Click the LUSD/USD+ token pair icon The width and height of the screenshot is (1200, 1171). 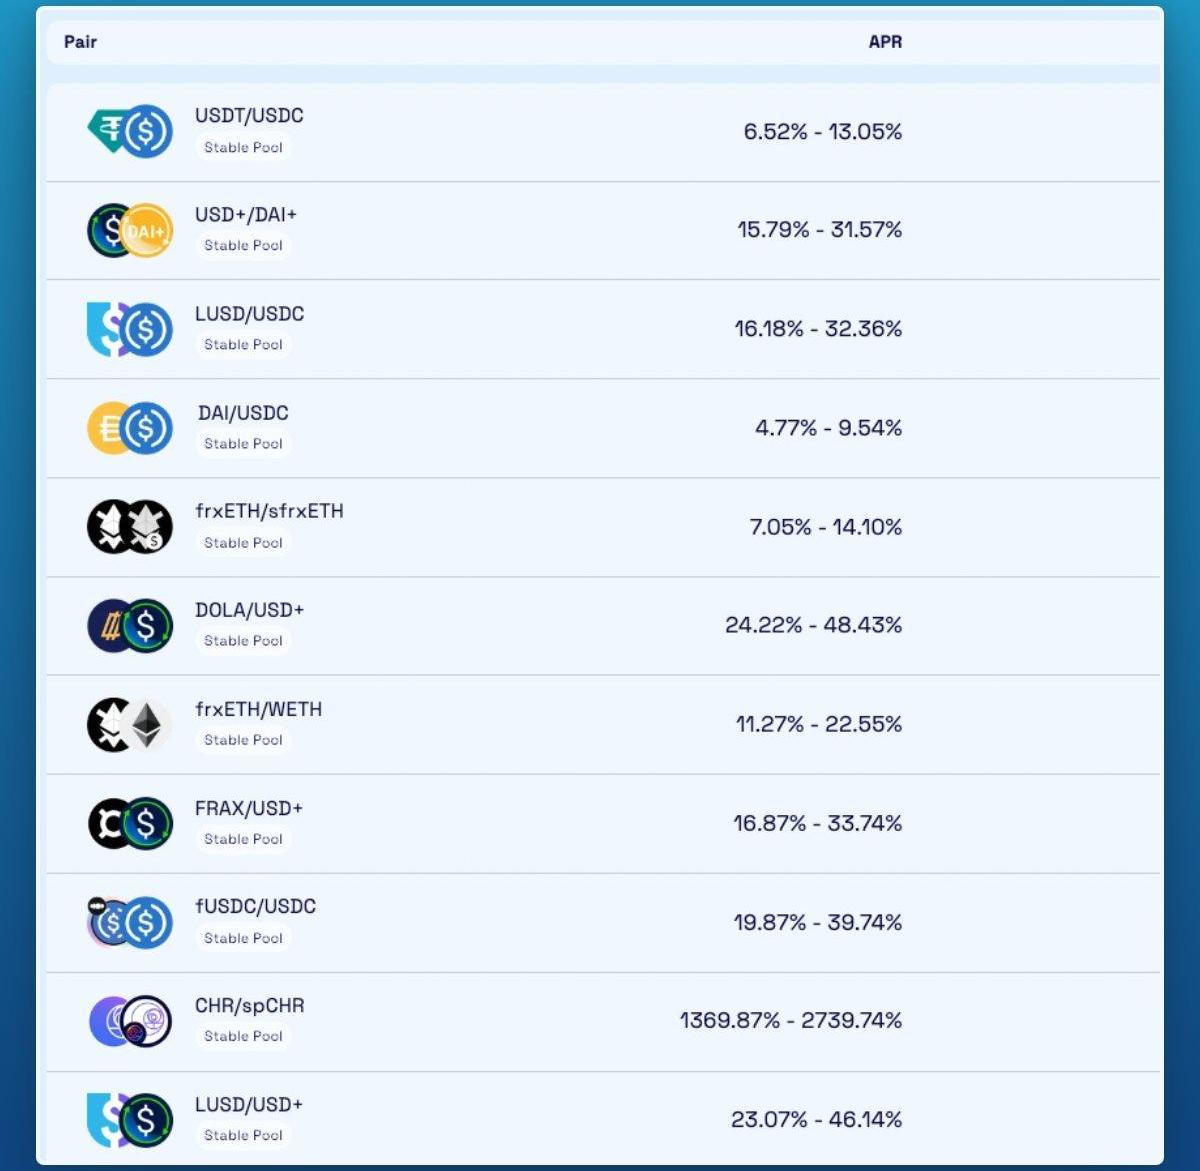(x=130, y=1120)
